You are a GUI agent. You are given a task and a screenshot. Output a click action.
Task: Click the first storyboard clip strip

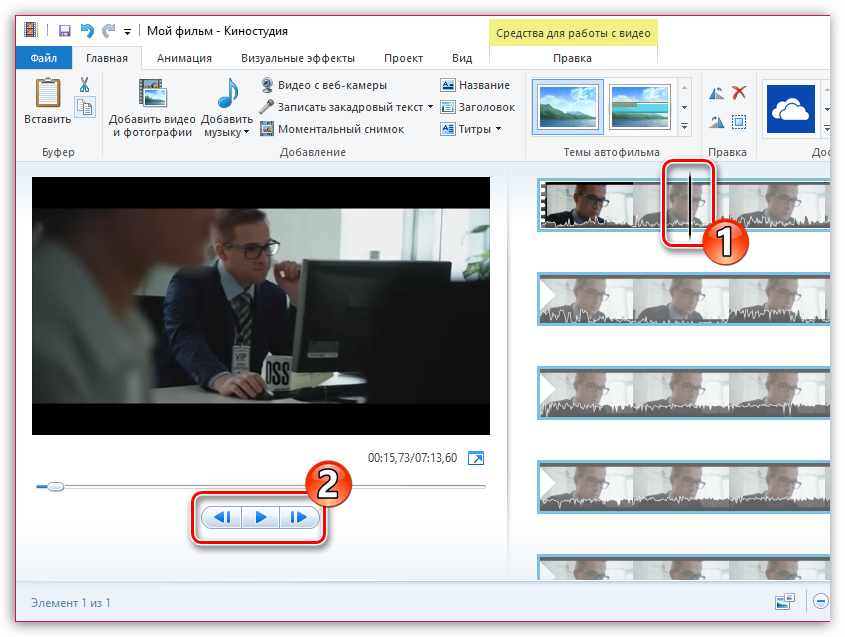pyautogui.click(x=683, y=205)
